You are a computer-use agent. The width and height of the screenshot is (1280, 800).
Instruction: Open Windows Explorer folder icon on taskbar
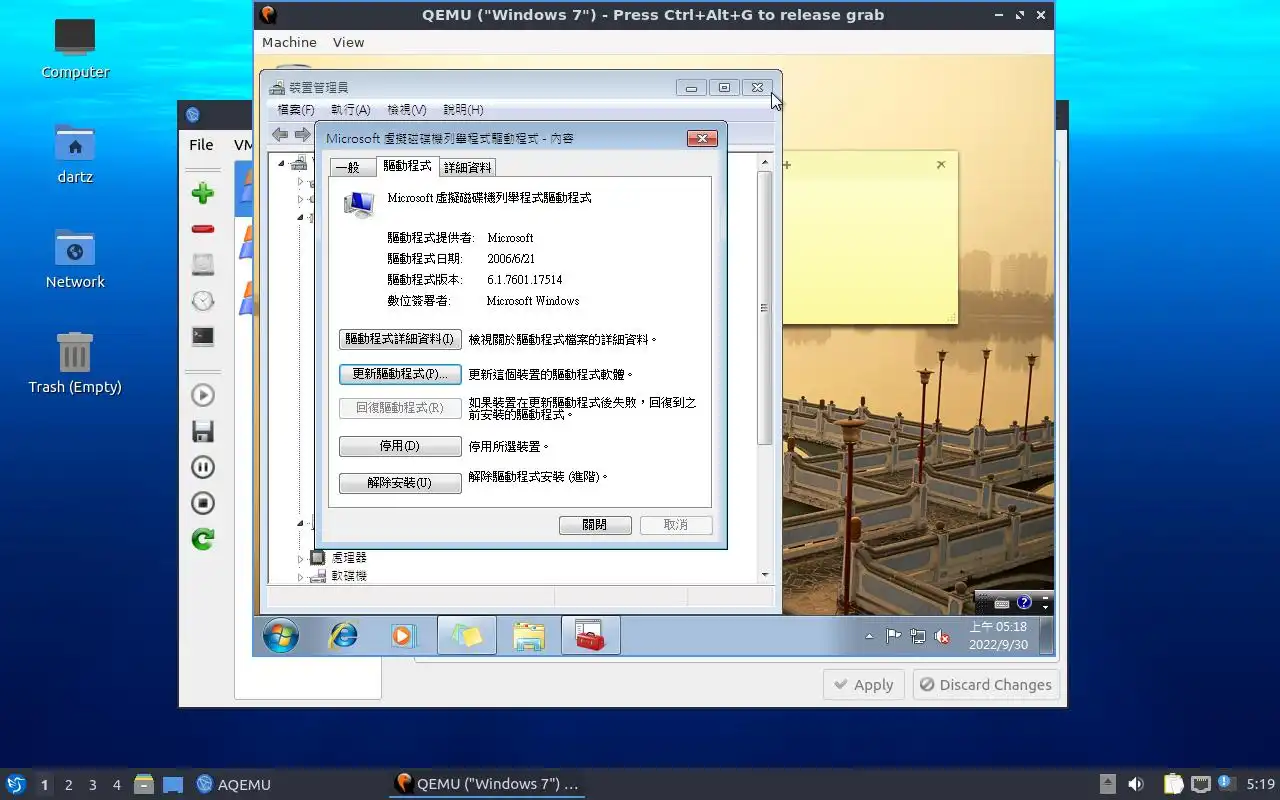[x=529, y=635]
